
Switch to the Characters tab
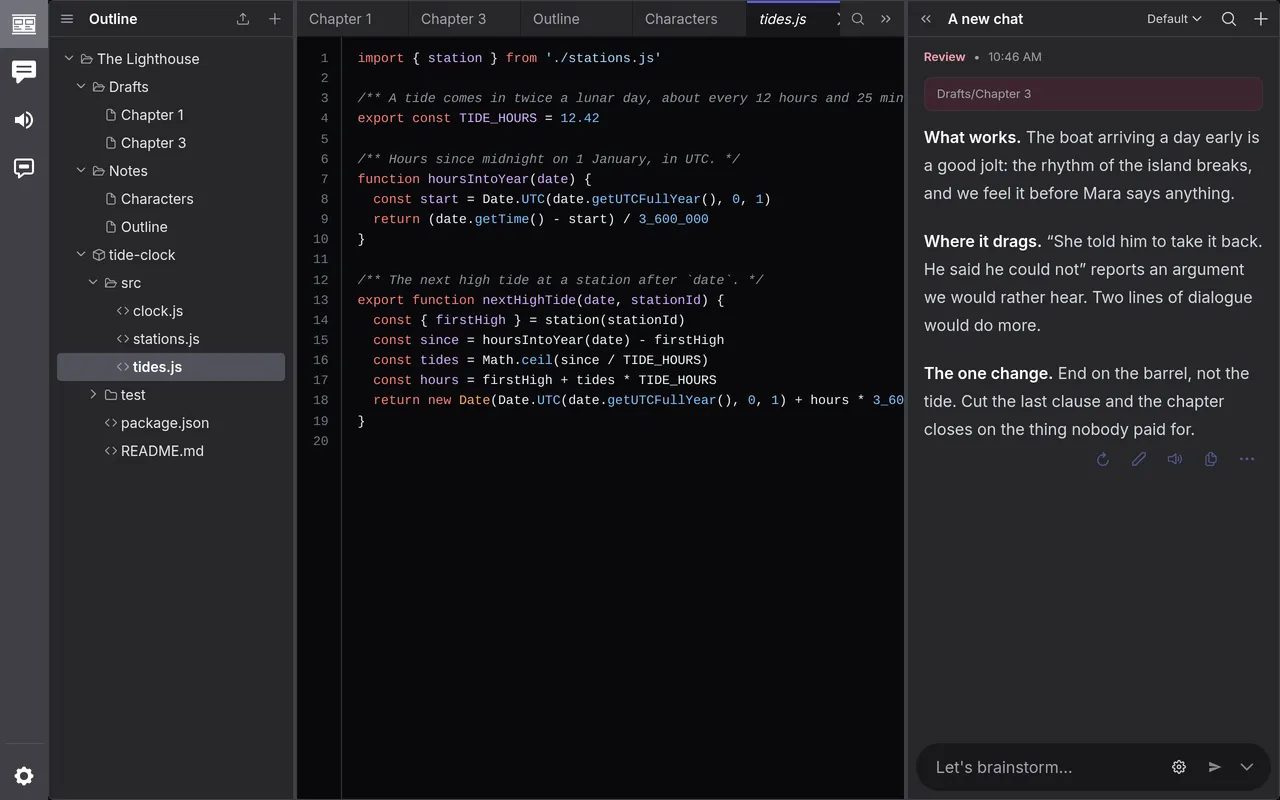[688, 19]
